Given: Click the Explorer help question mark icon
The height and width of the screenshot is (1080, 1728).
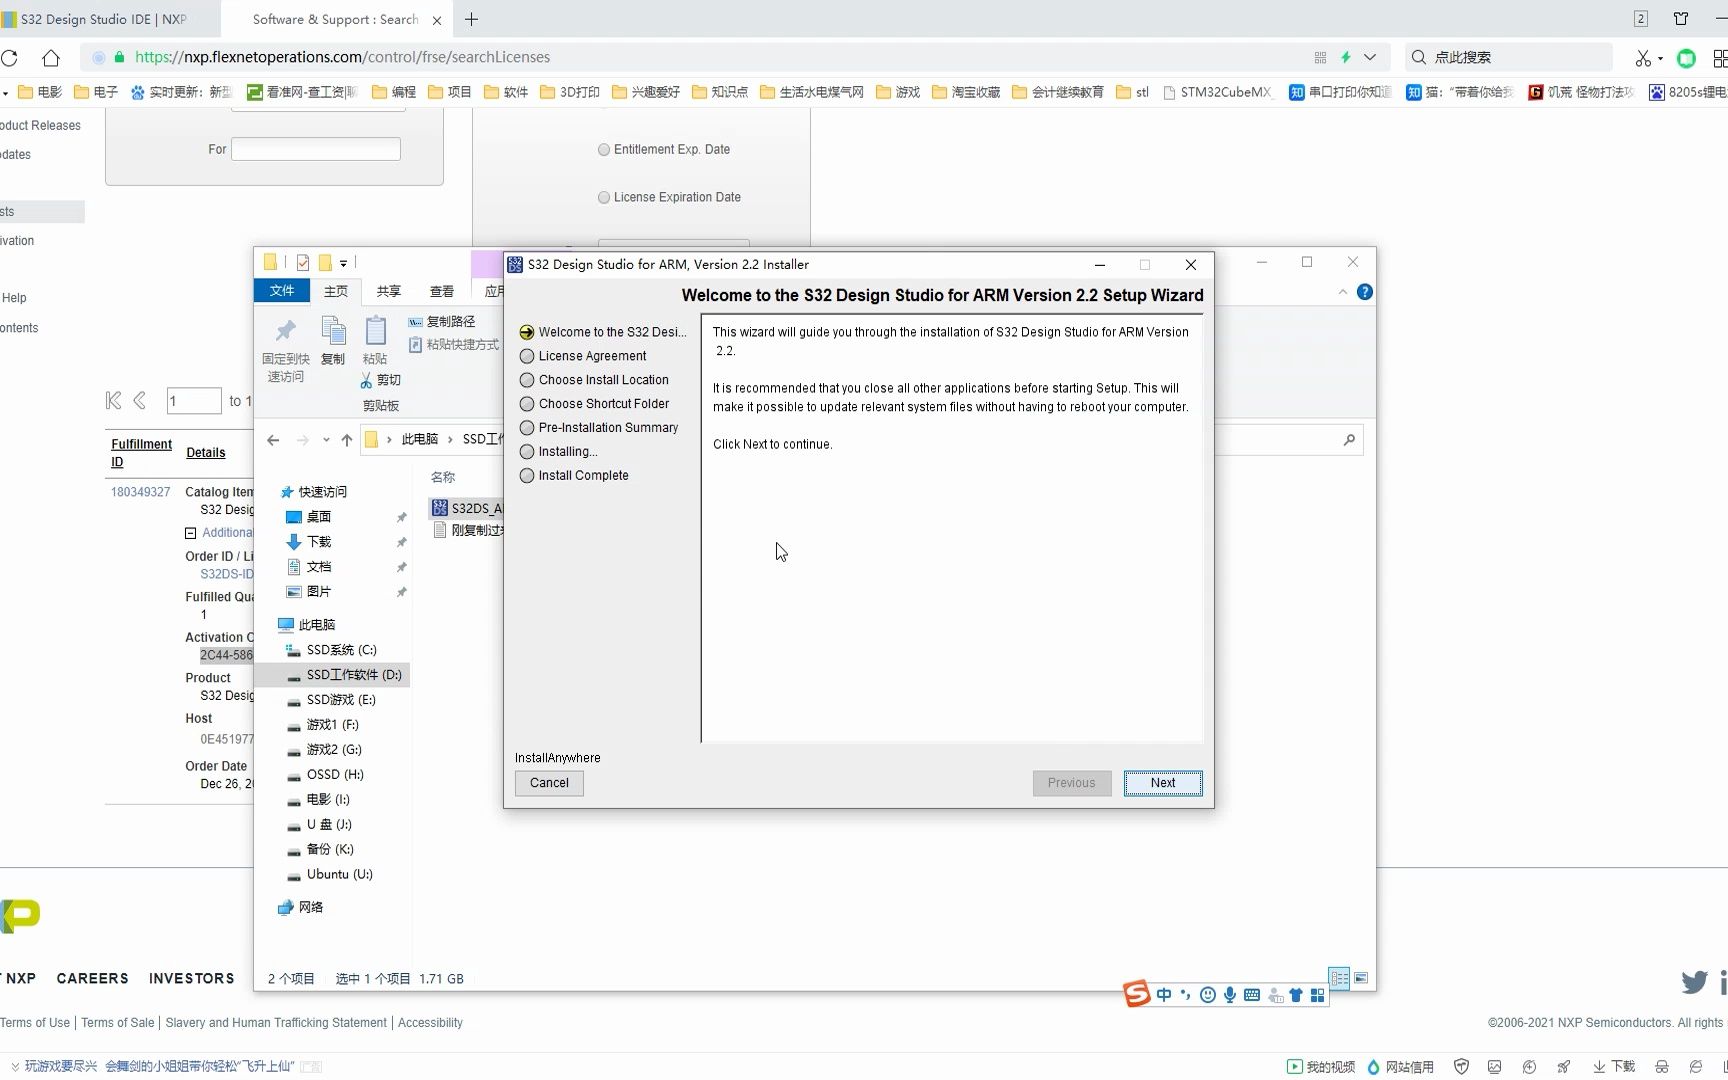Looking at the screenshot, I should (1364, 292).
